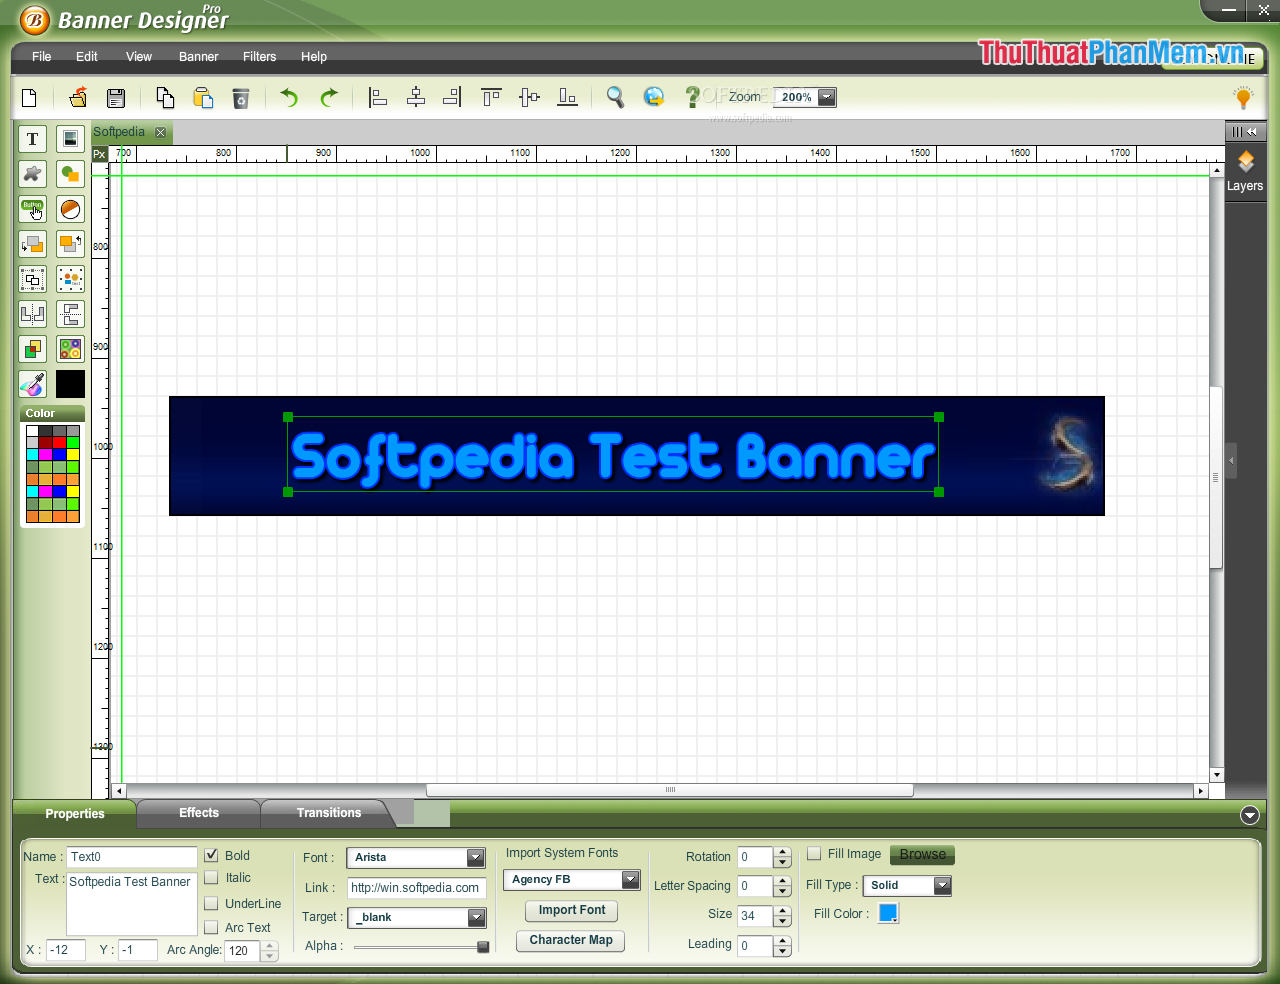Screen dimensions: 1280x984
Task: Click the blue Fill Color swatch
Action: 887,913
